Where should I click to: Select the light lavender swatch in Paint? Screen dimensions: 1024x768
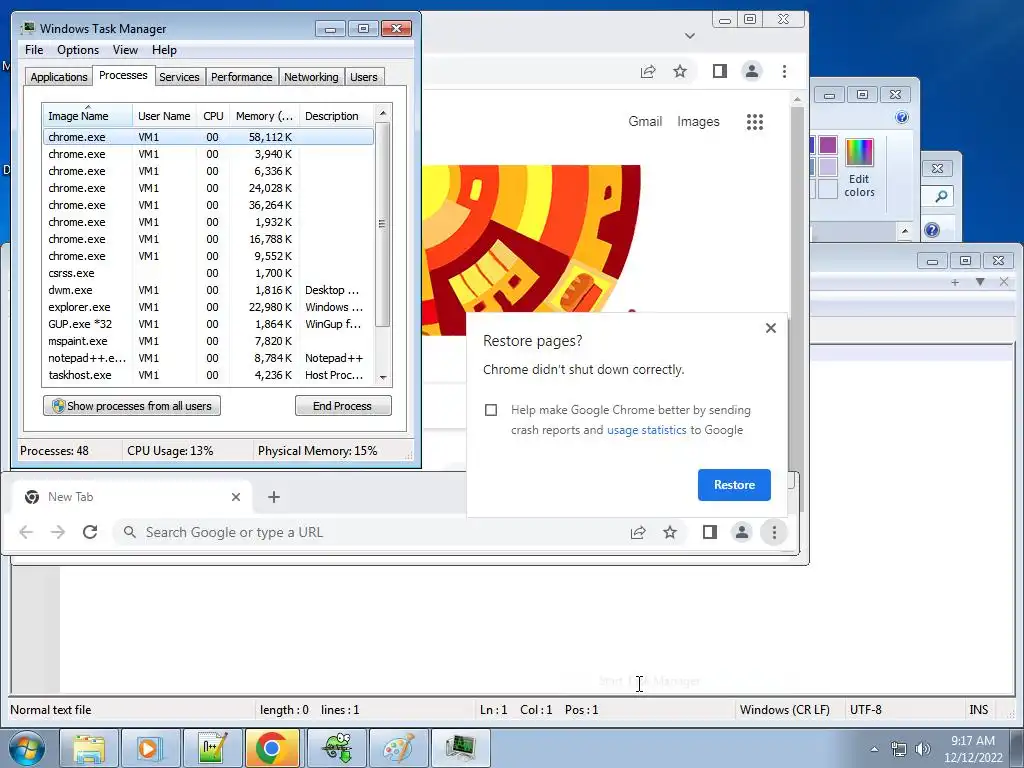point(828,166)
